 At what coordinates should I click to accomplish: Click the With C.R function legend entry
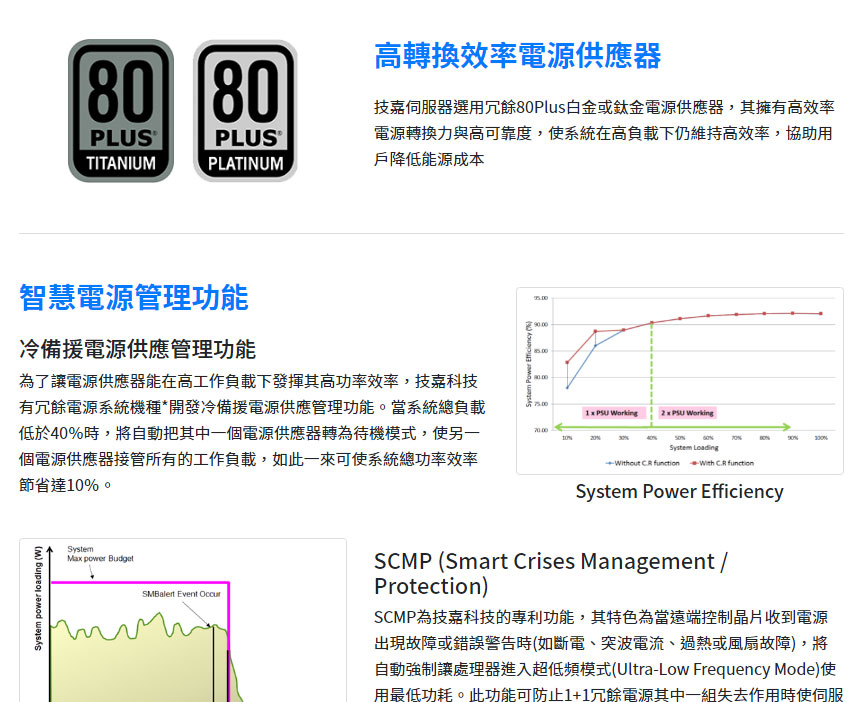click(722, 463)
